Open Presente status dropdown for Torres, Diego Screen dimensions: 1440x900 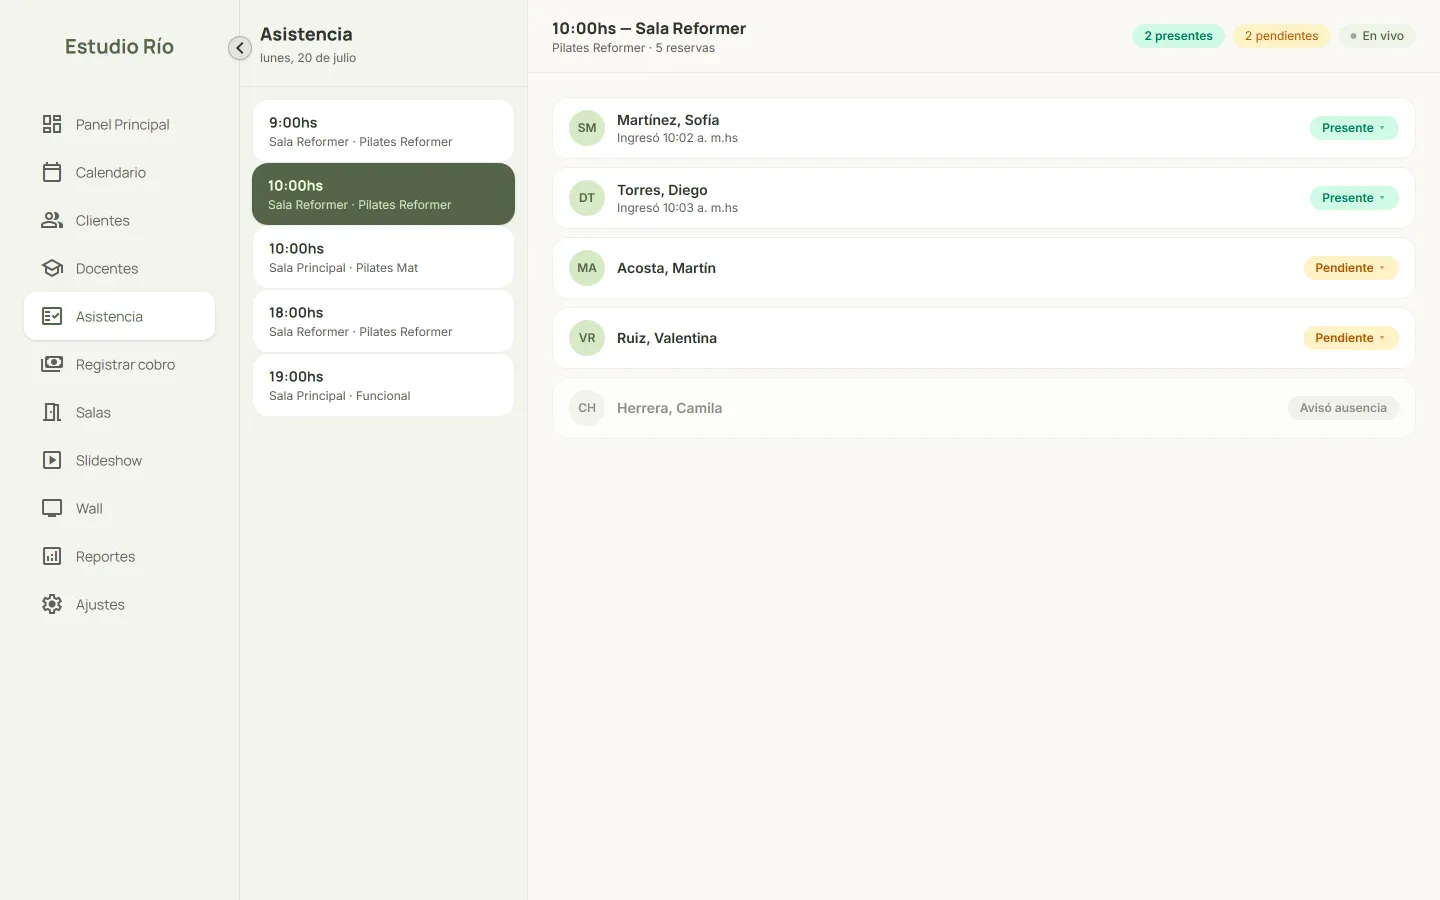(x=1354, y=198)
